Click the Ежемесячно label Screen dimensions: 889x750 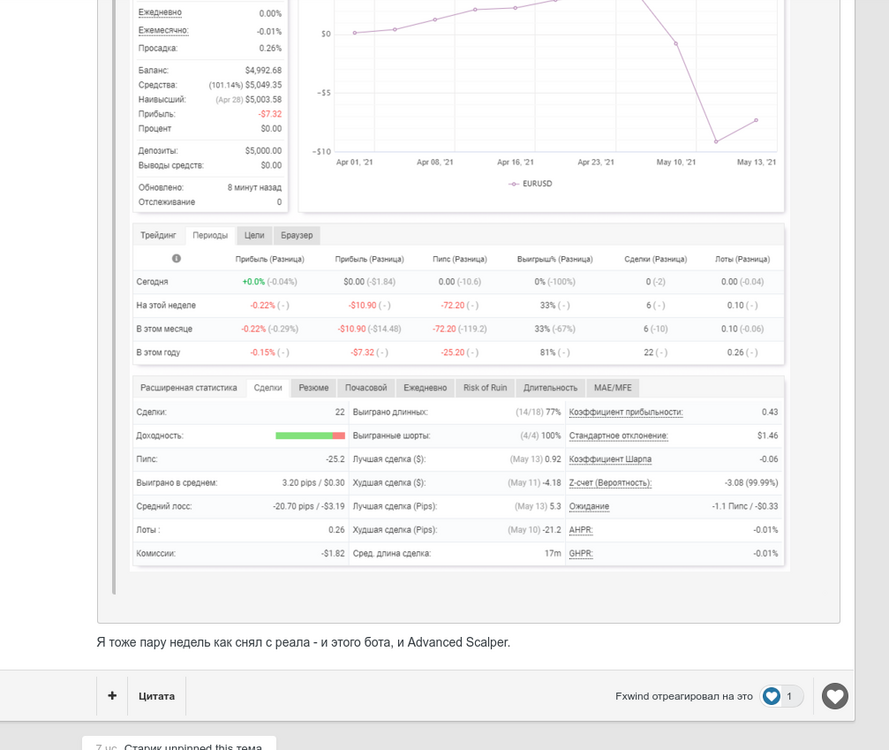point(163,31)
